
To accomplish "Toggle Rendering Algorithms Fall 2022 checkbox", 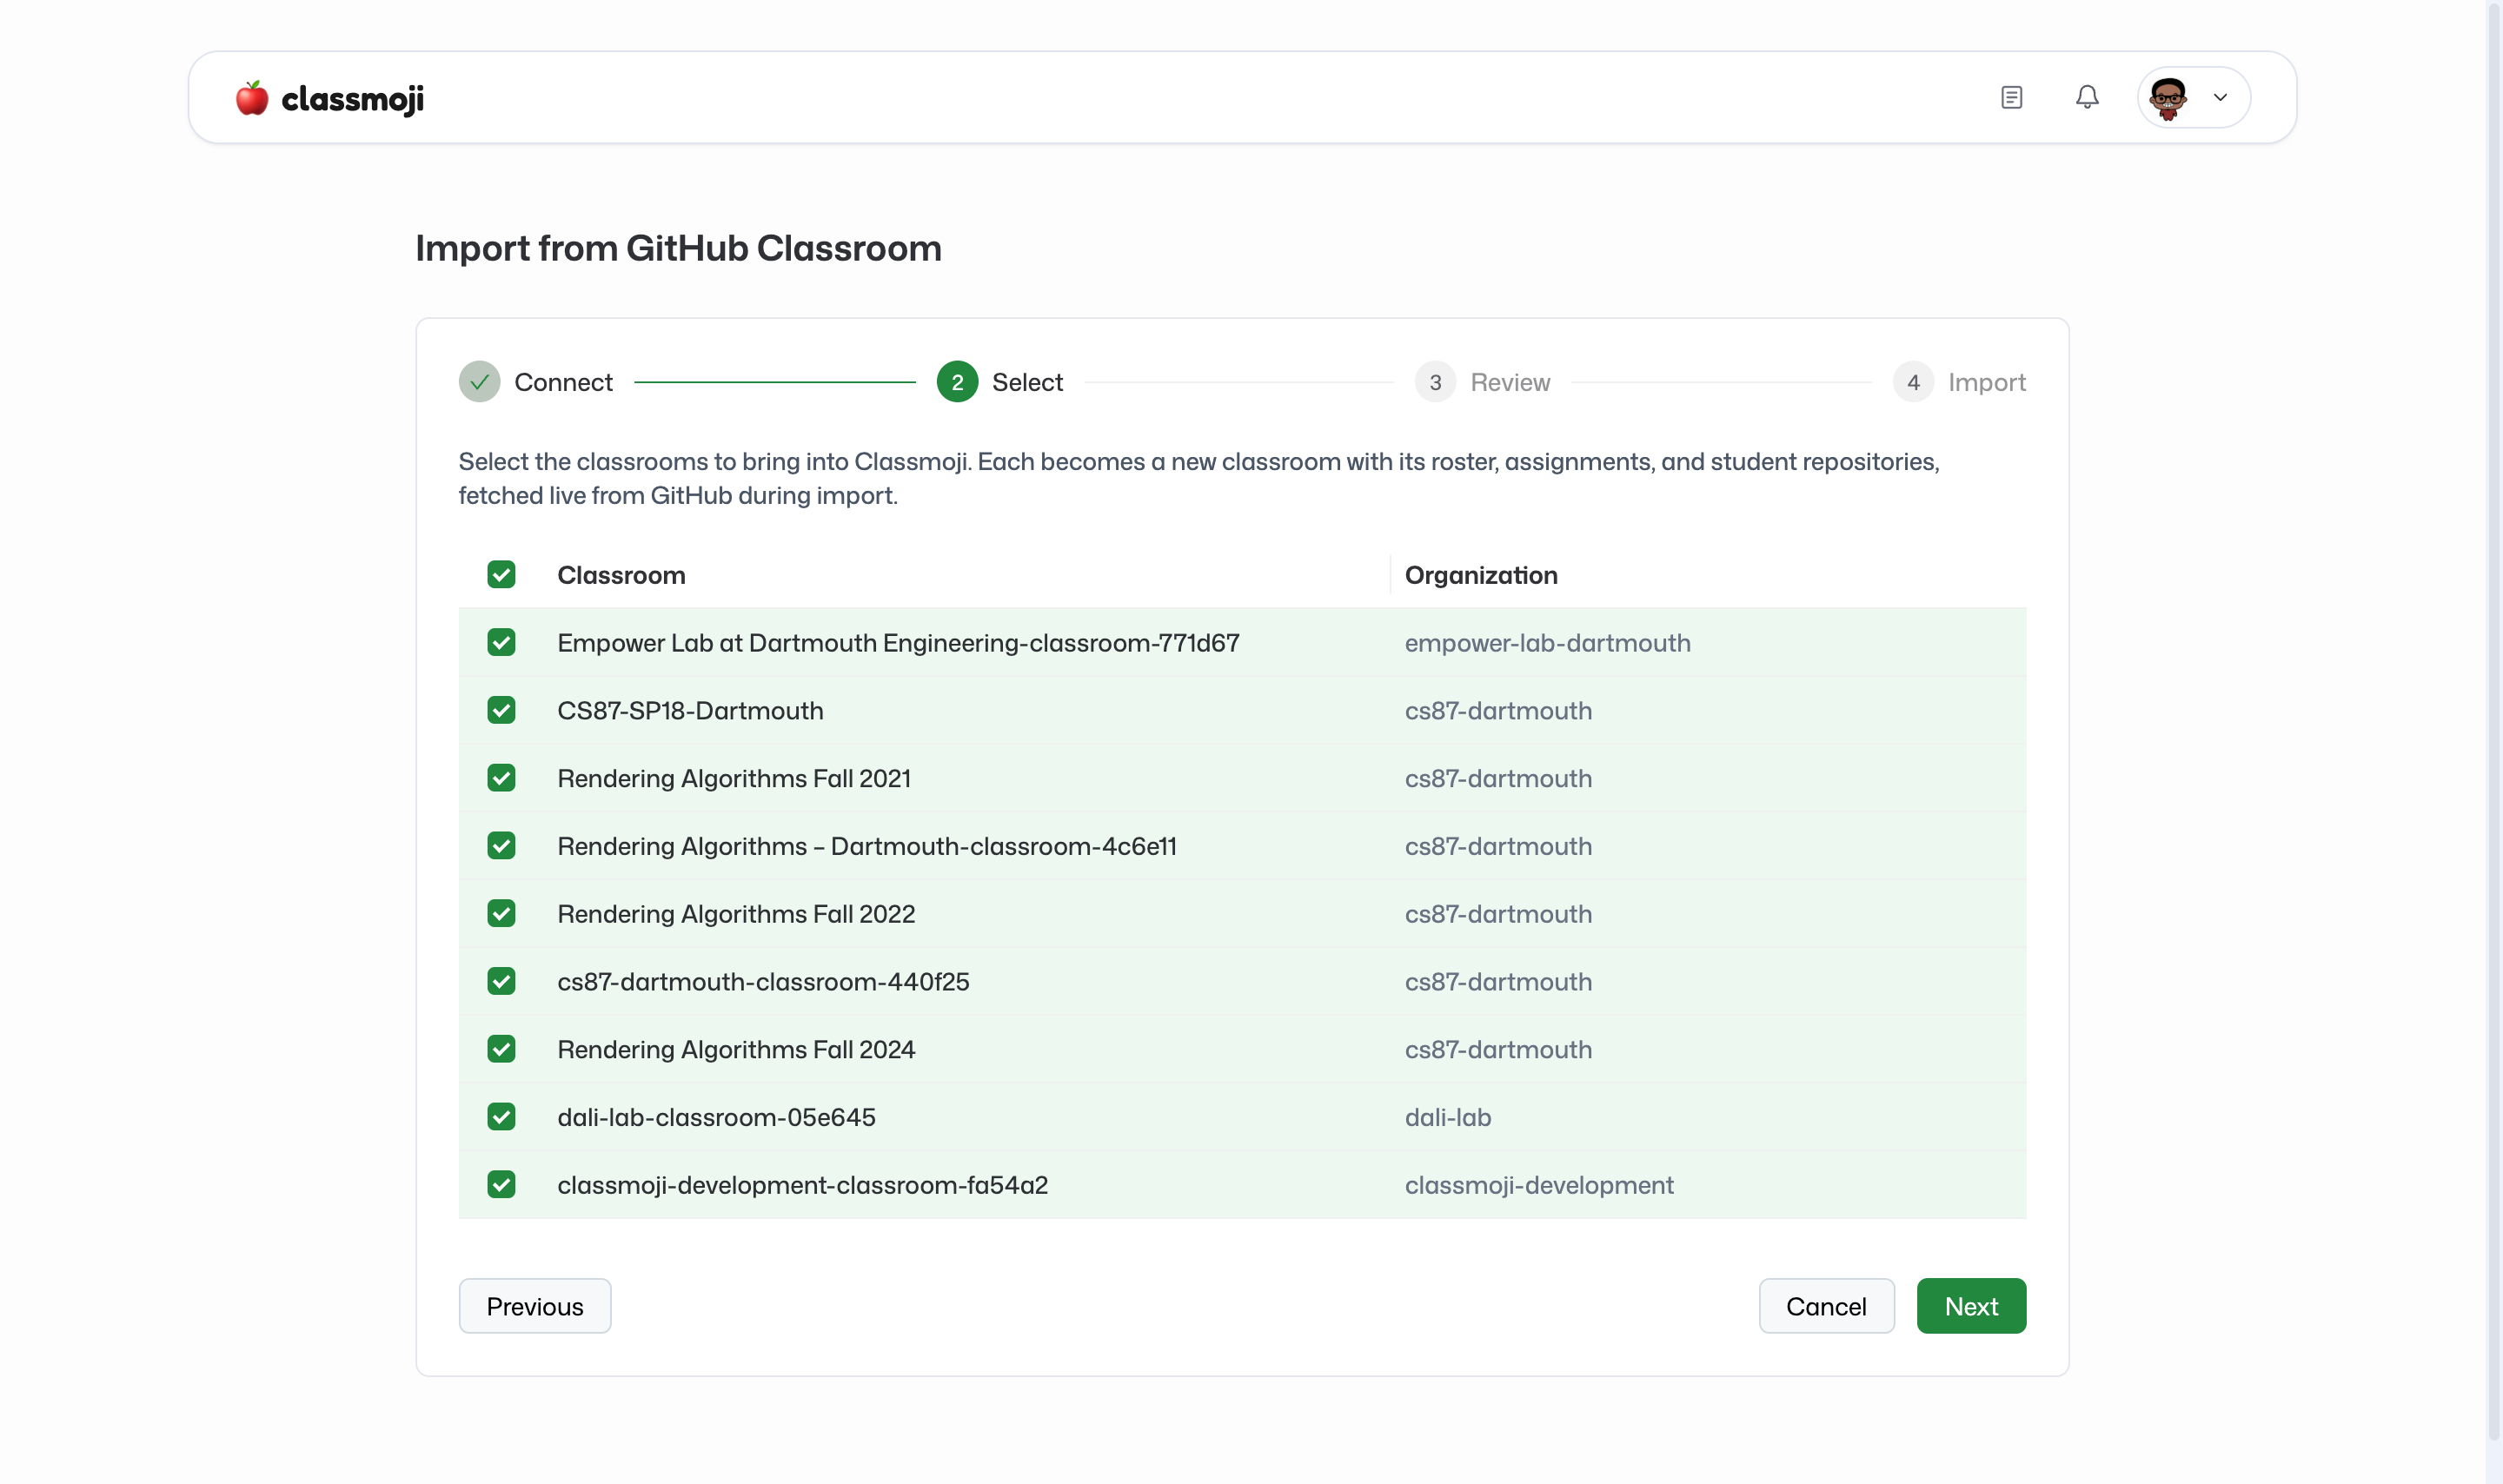I will (x=501, y=913).
